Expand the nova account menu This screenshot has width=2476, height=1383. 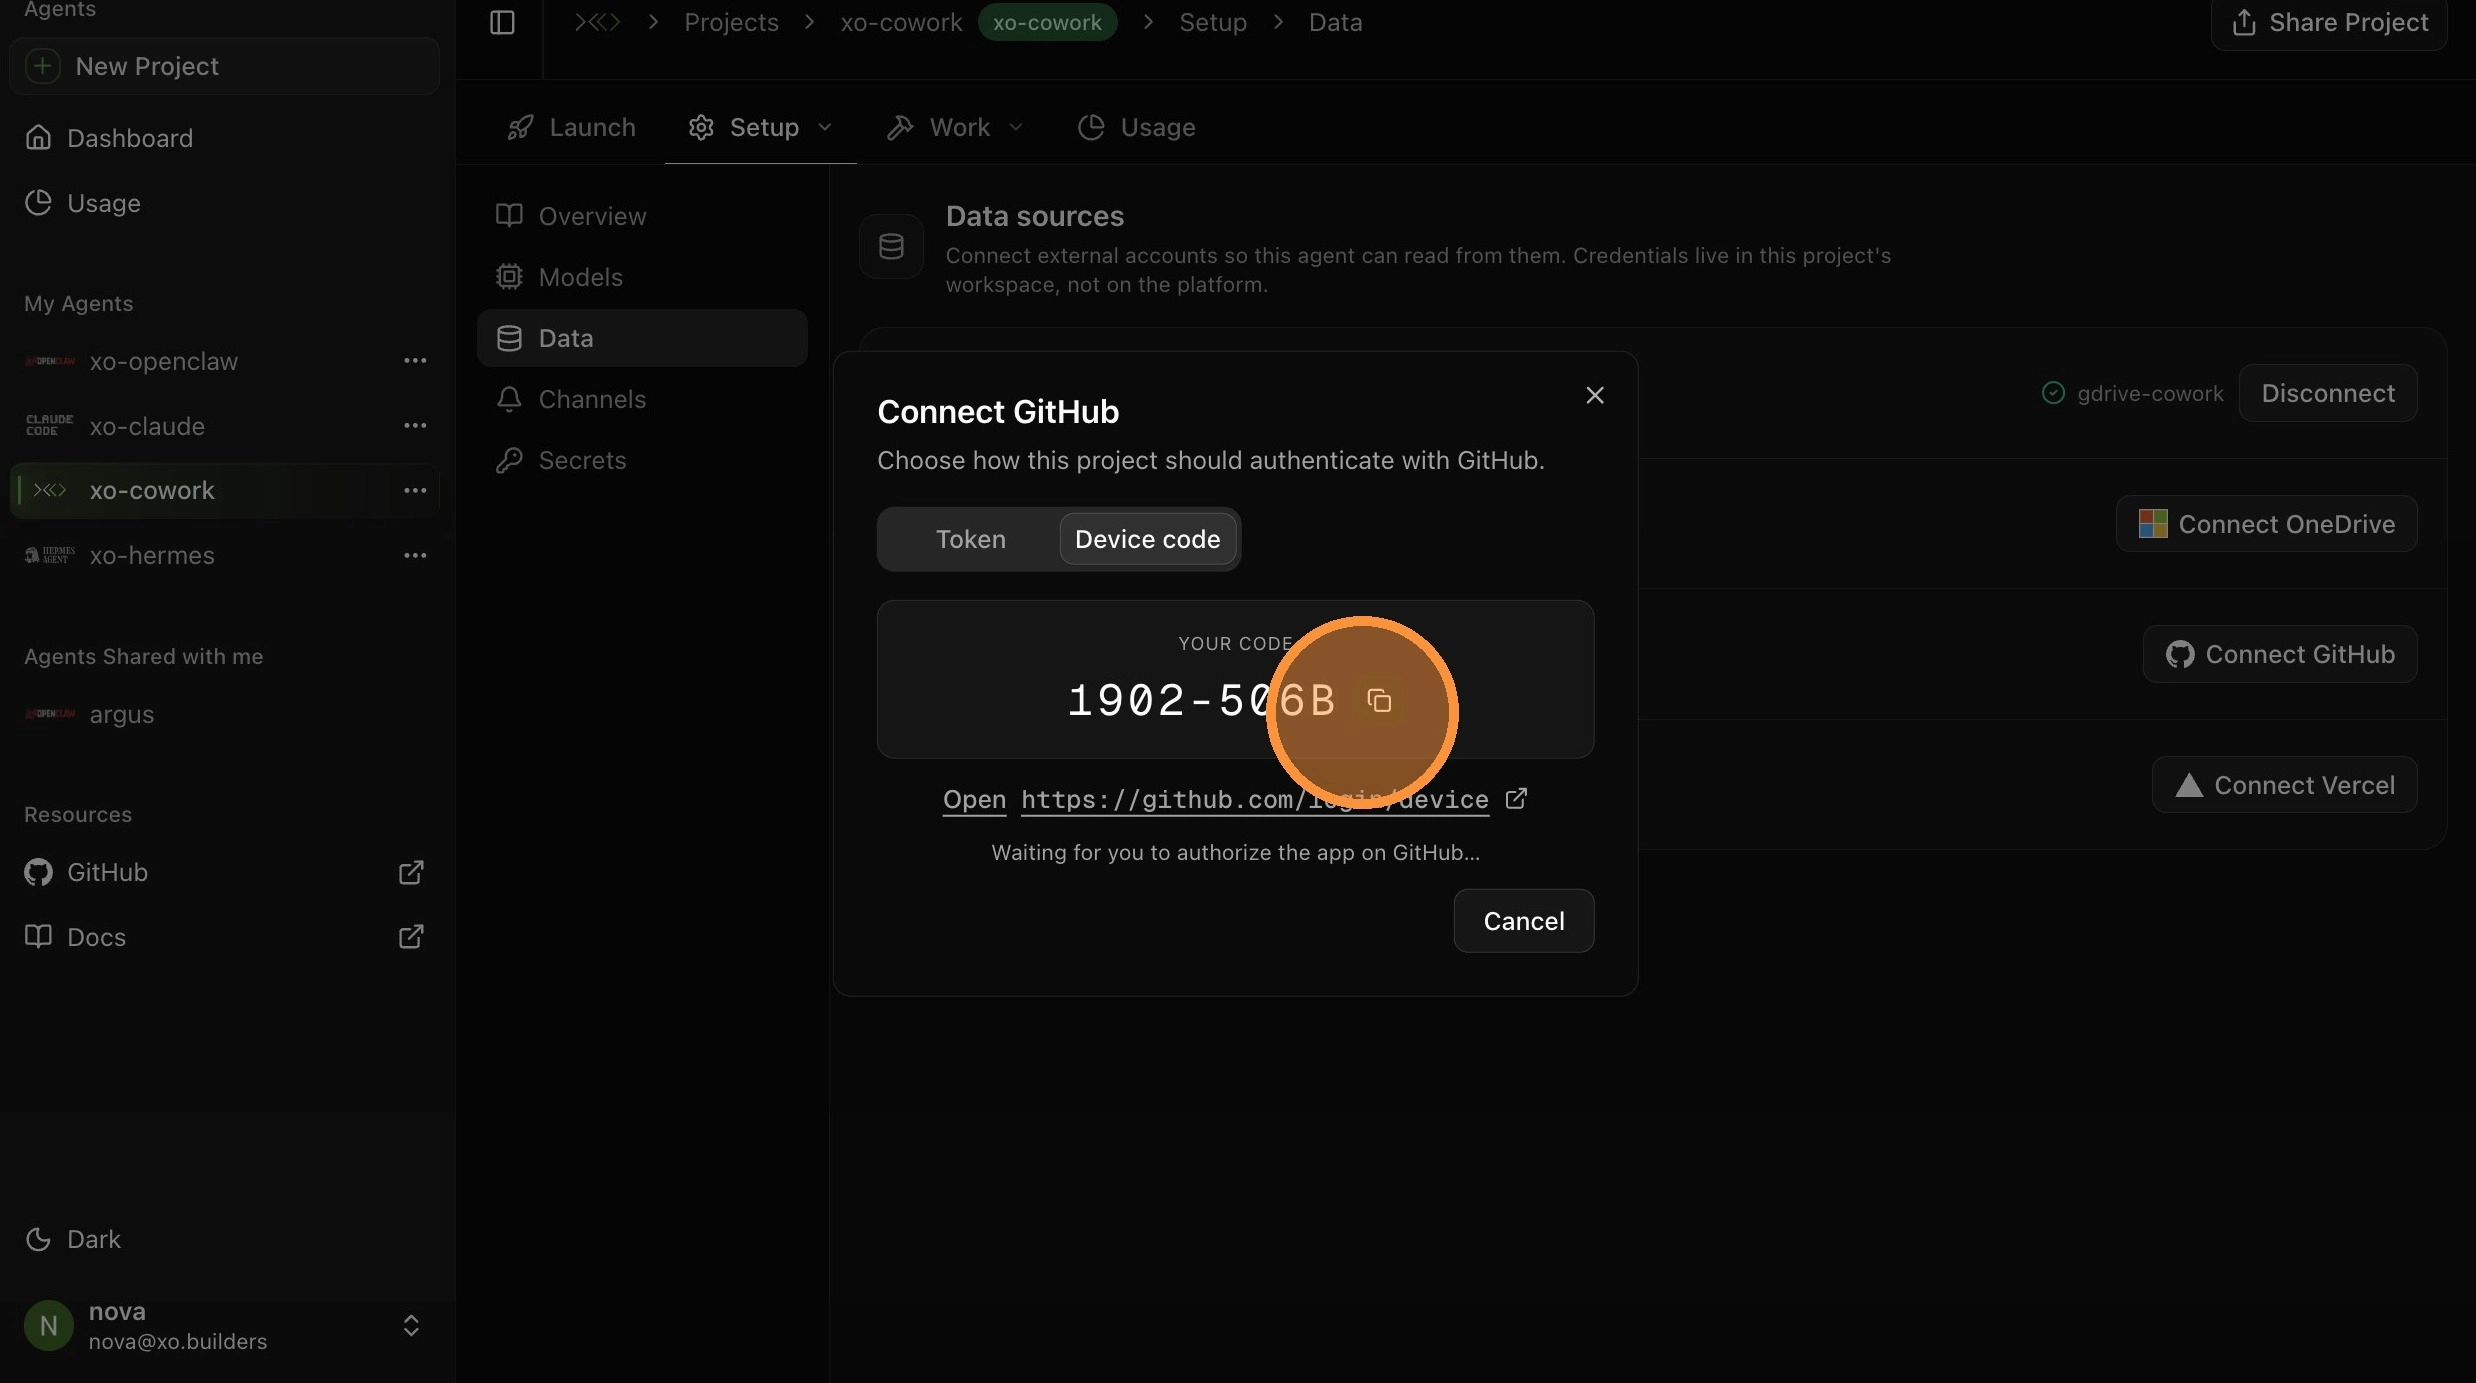[411, 1325]
